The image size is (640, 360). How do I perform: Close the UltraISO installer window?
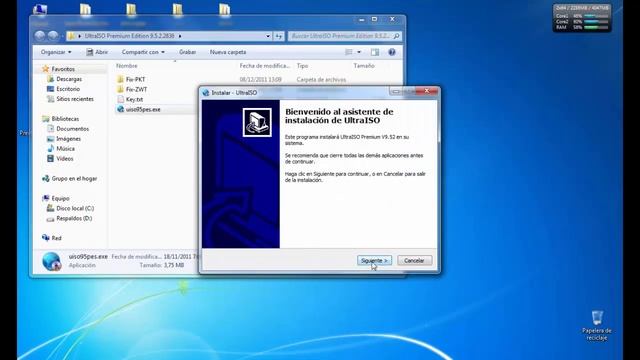(x=427, y=91)
